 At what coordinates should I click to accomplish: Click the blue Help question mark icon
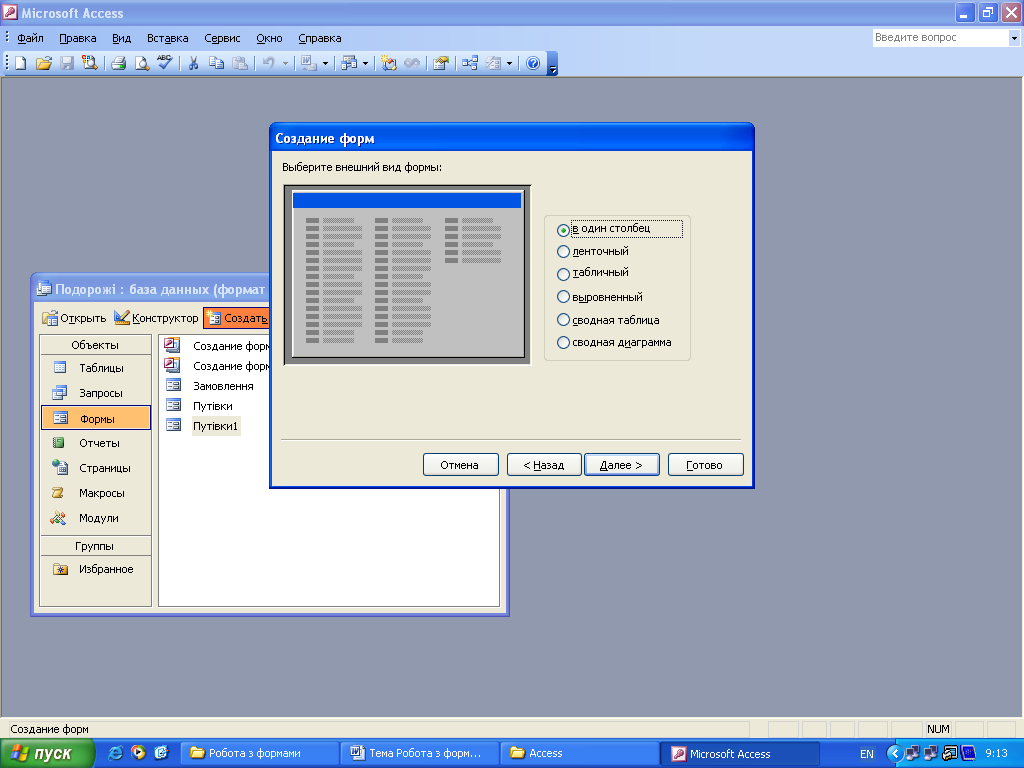pos(533,63)
